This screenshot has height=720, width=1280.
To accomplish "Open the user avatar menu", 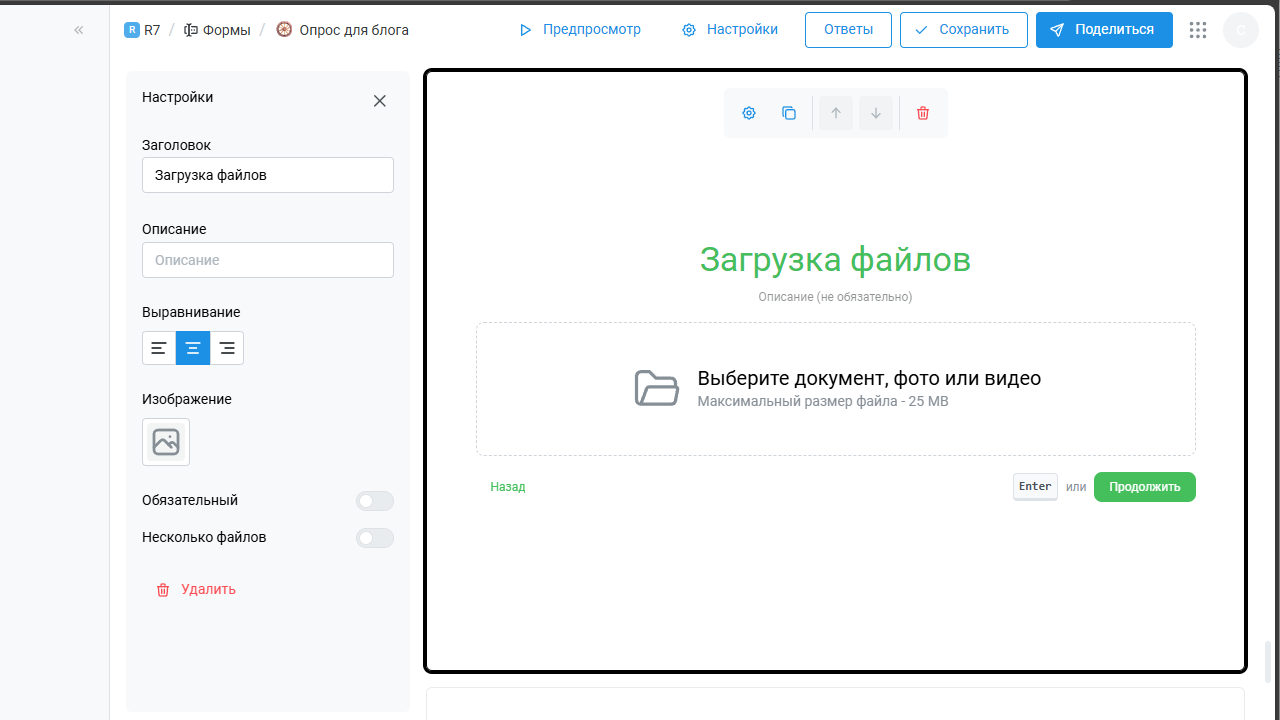I will click(1241, 30).
